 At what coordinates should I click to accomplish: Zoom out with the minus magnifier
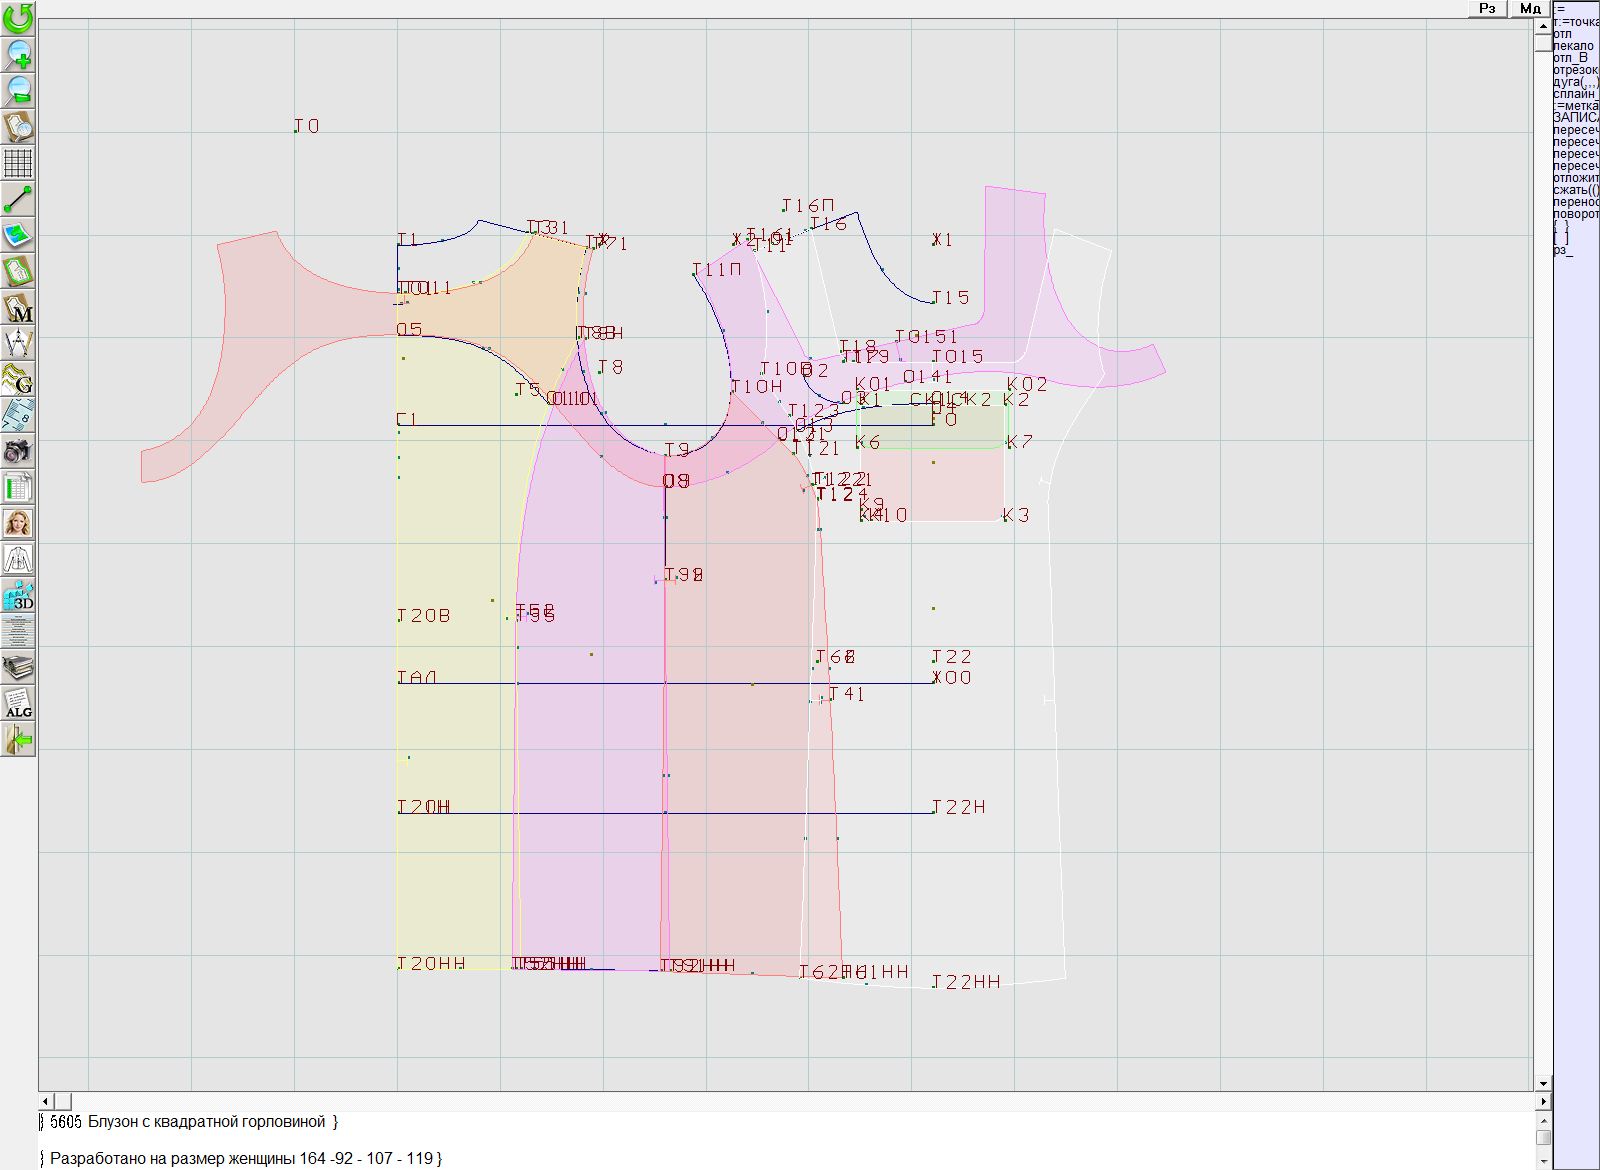click(x=18, y=90)
